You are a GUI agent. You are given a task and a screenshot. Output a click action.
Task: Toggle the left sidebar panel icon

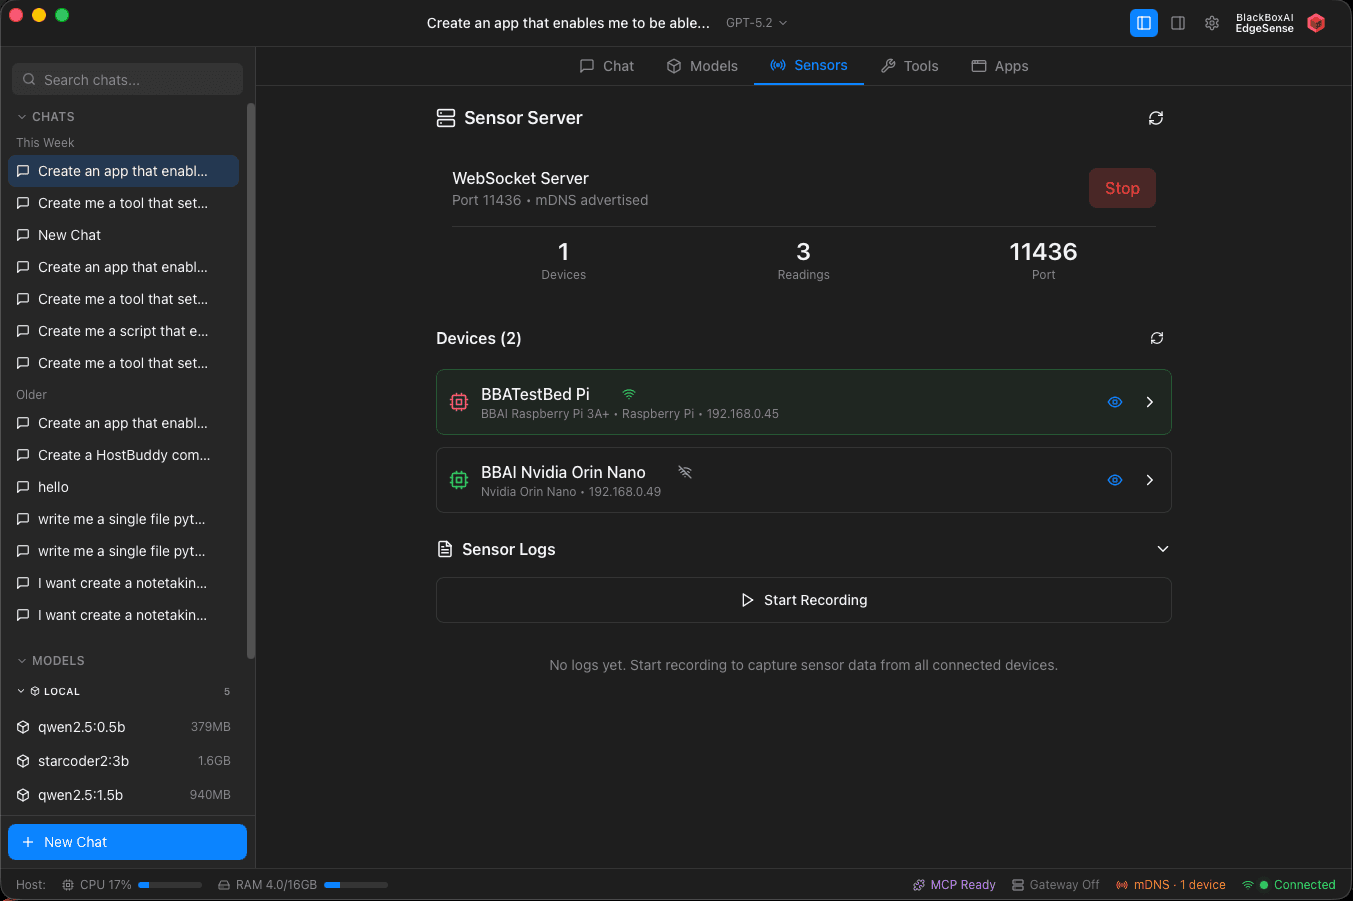[1143, 23]
